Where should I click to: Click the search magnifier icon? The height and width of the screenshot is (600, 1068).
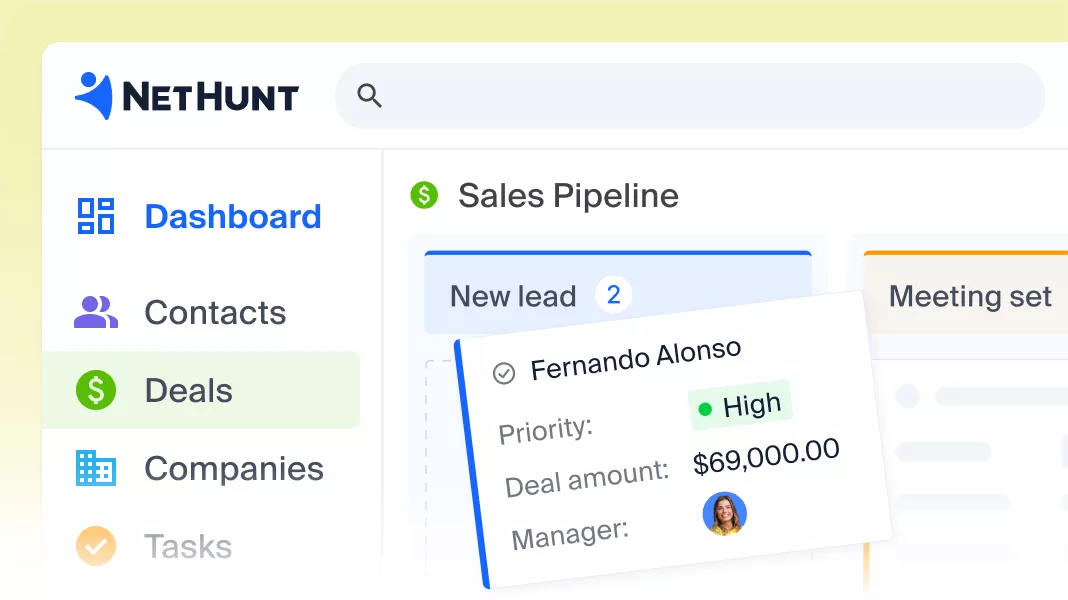369,95
